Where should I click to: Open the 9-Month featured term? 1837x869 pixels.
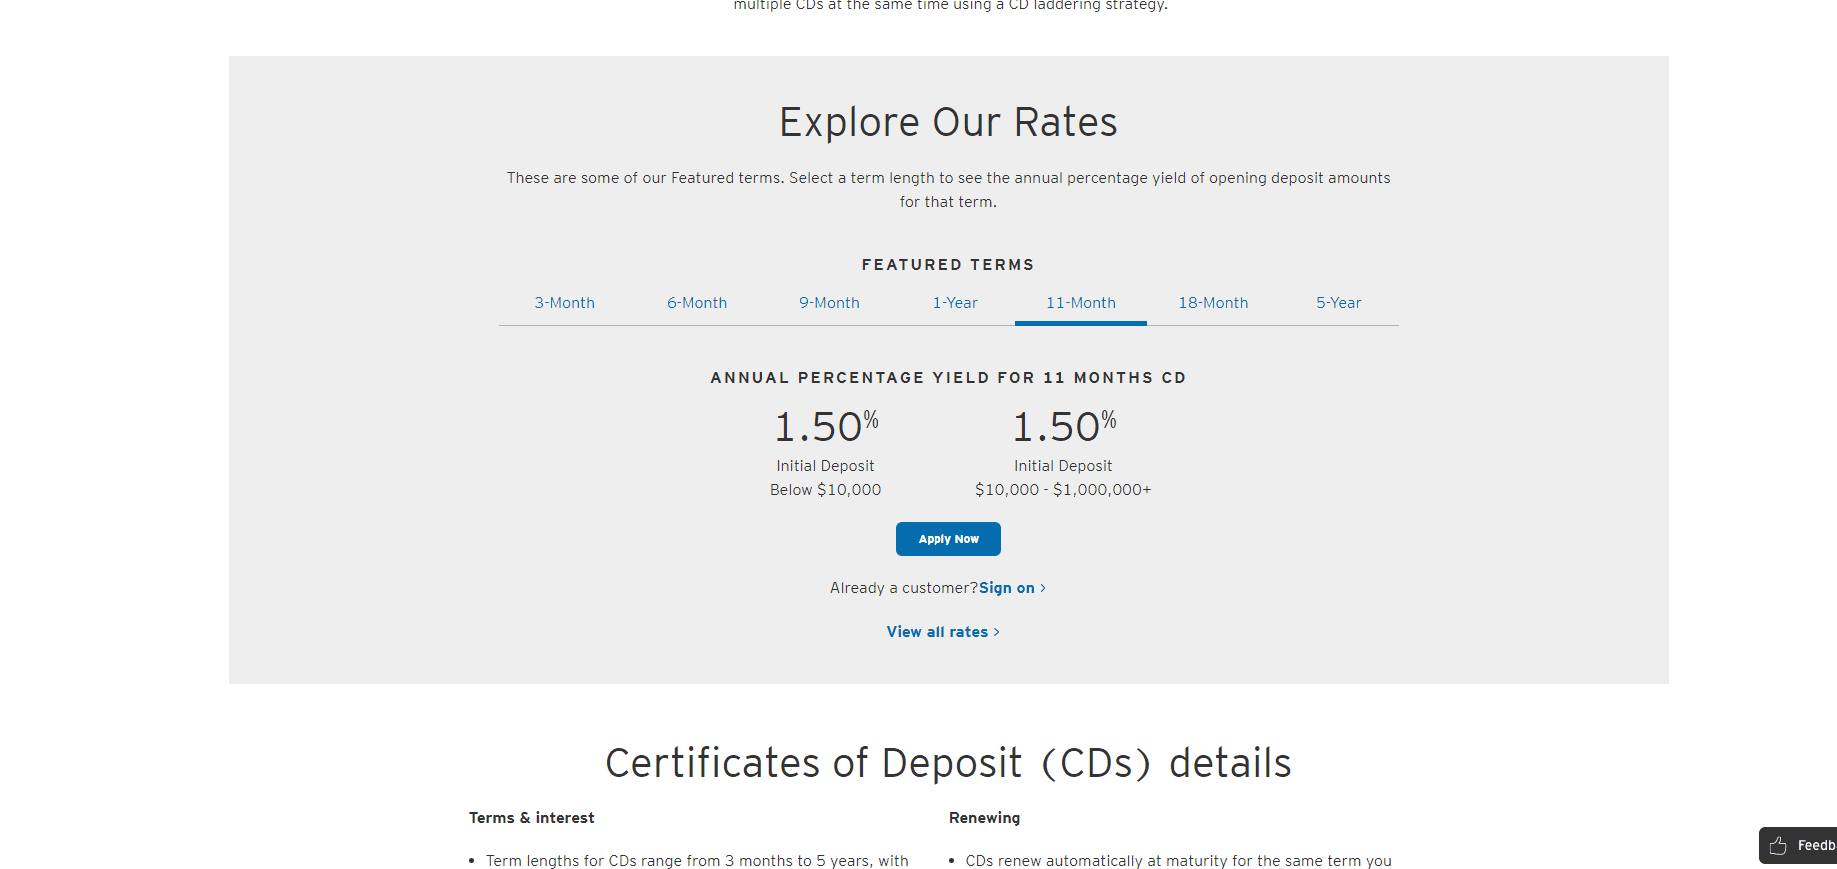coord(829,303)
